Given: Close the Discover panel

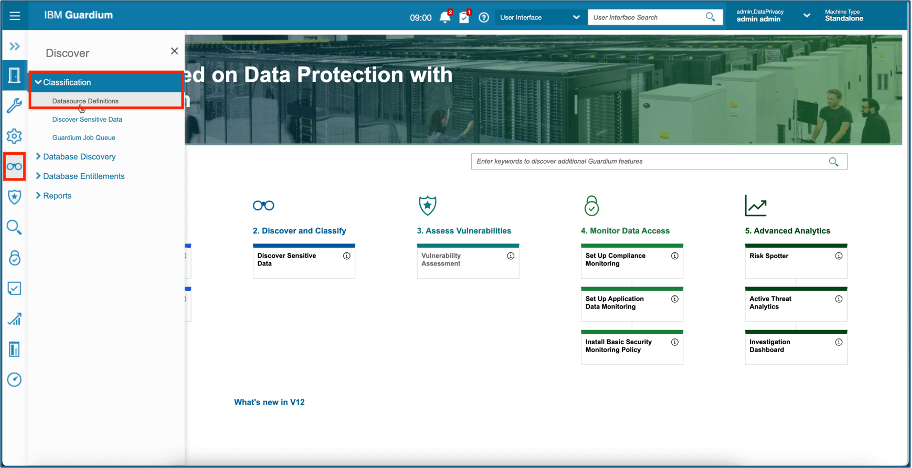Looking at the screenshot, I should point(174,51).
